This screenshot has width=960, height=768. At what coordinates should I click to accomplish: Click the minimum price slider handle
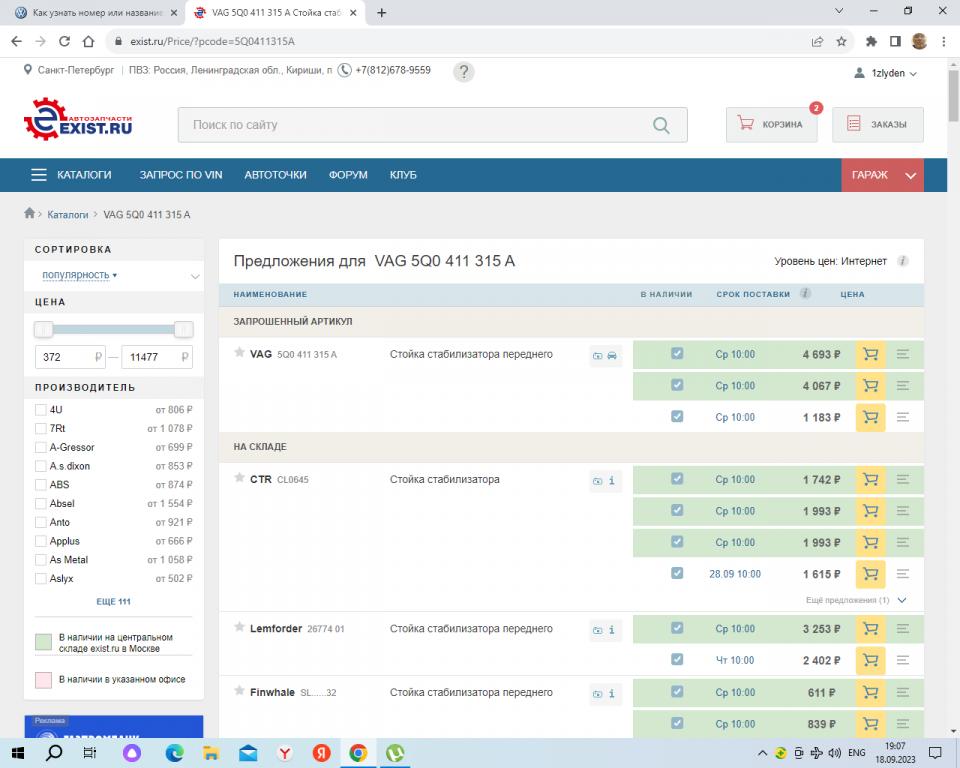pos(43,329)
